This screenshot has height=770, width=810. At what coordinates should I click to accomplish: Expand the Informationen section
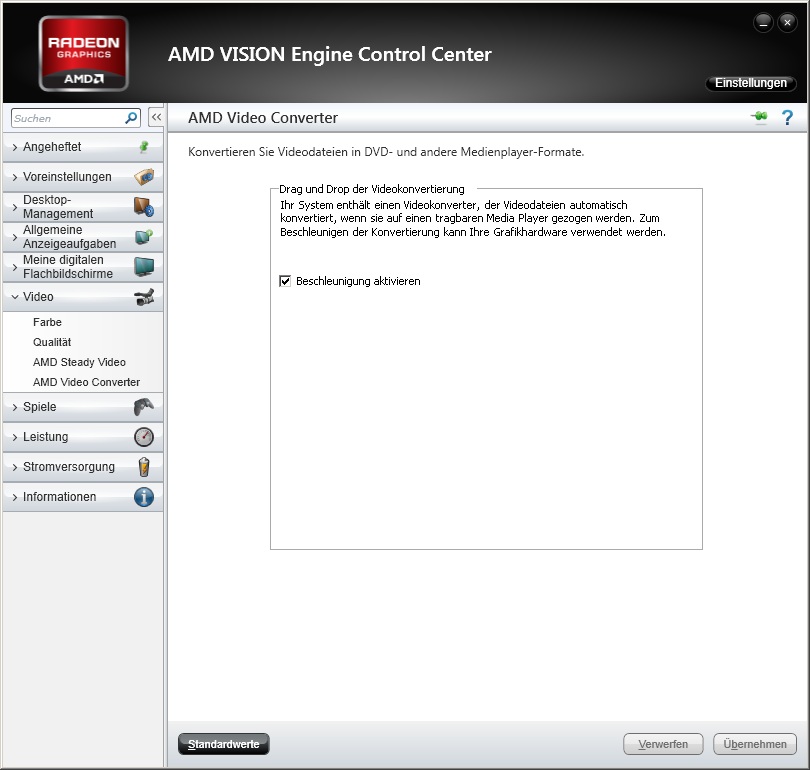pos(83,497)
